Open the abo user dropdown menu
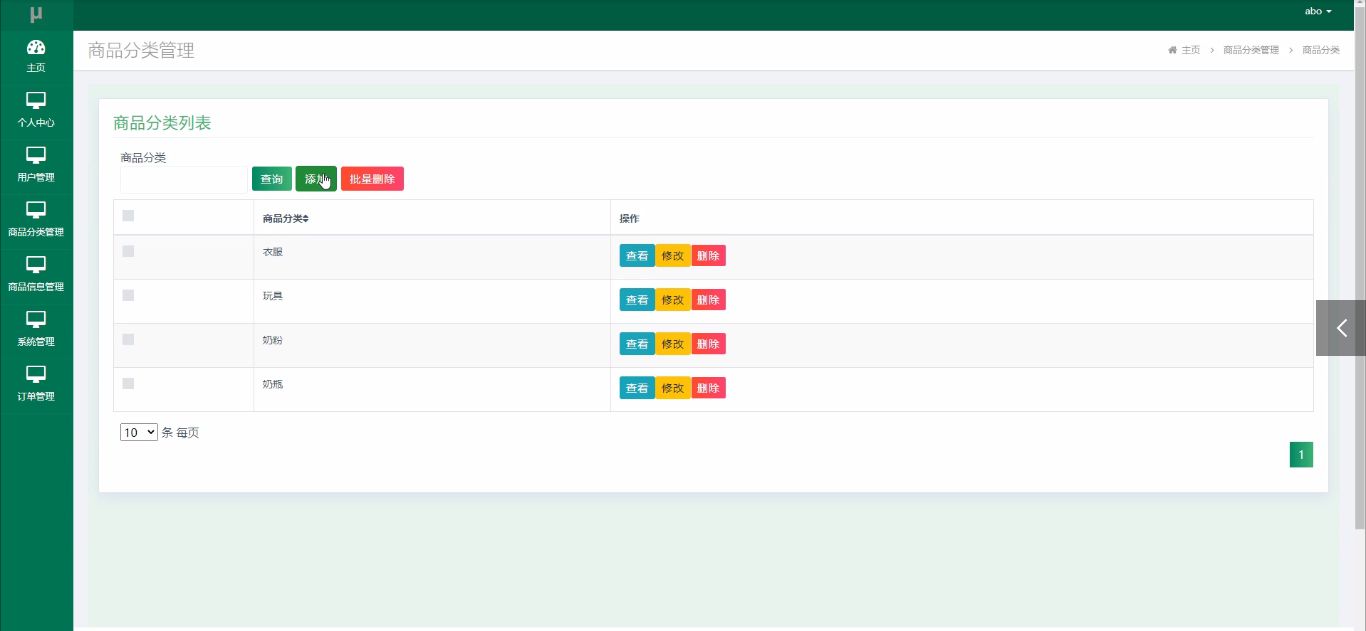Screen dimensions: 1366x631 pyautogui.click(x=1318, y=11)
